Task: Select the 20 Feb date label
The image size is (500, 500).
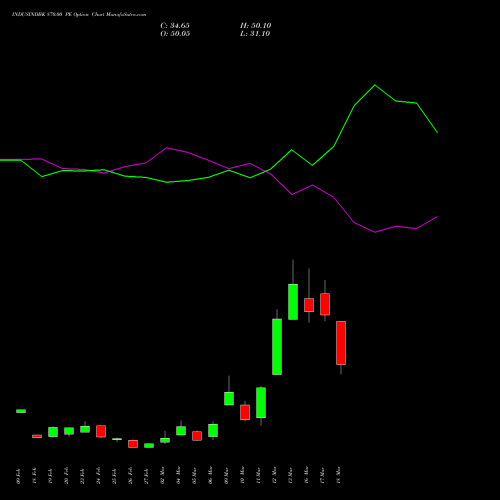Action: click(67, 476)
